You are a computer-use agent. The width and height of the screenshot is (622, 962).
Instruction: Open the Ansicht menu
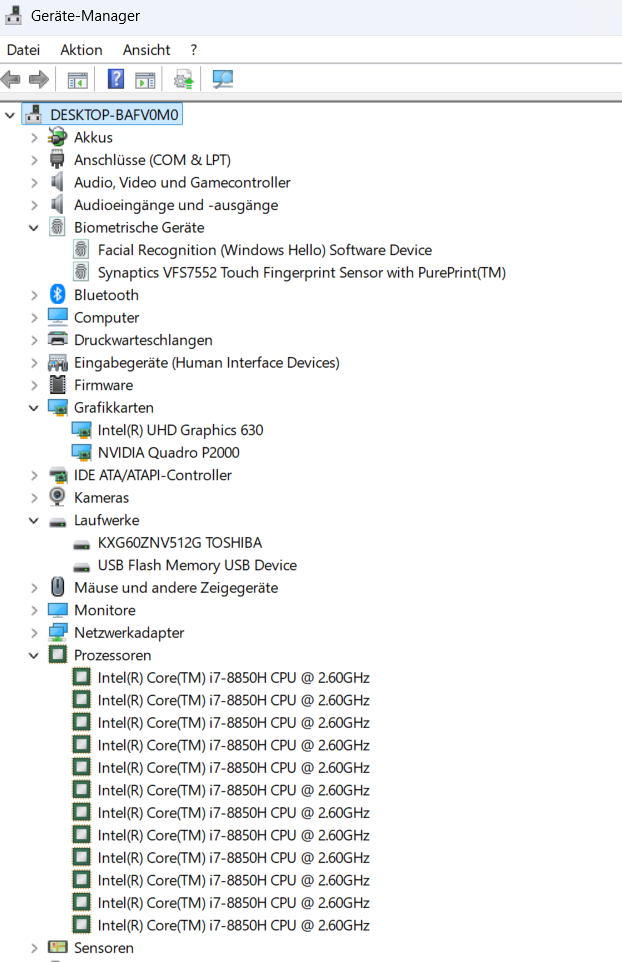146,50
